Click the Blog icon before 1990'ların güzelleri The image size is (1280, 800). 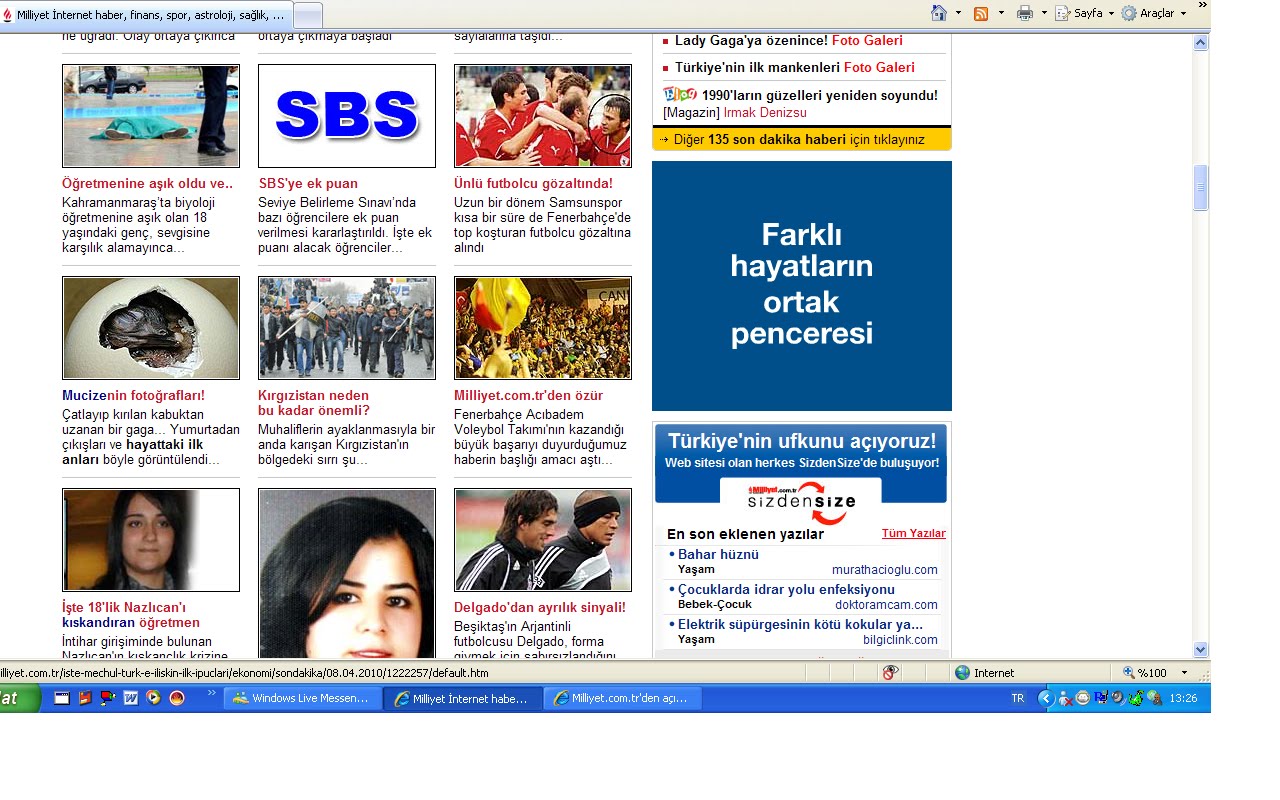click(680, 94)
